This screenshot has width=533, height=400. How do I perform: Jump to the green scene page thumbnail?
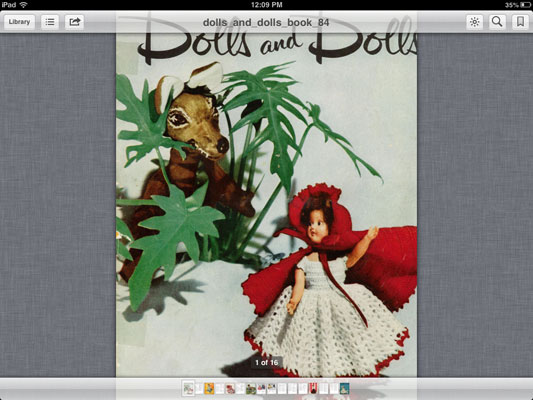251,388
